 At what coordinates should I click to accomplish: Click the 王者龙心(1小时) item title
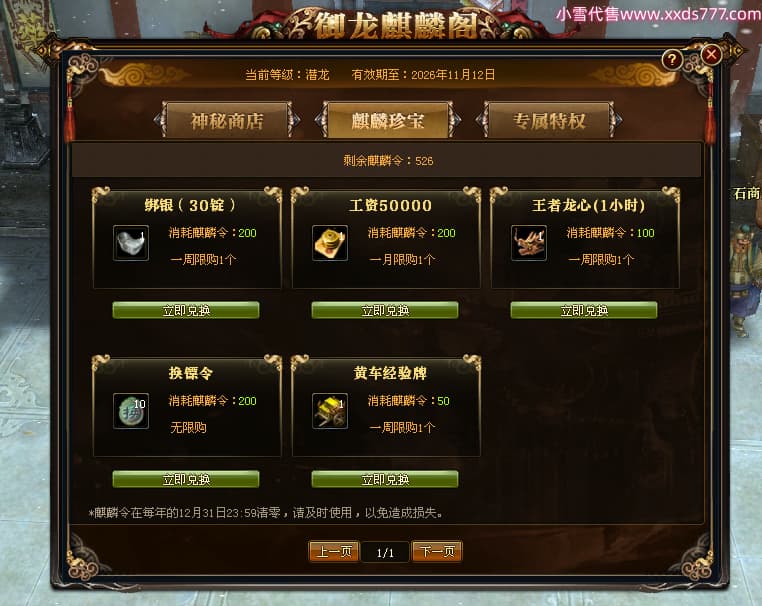click(x=589, y=206)
